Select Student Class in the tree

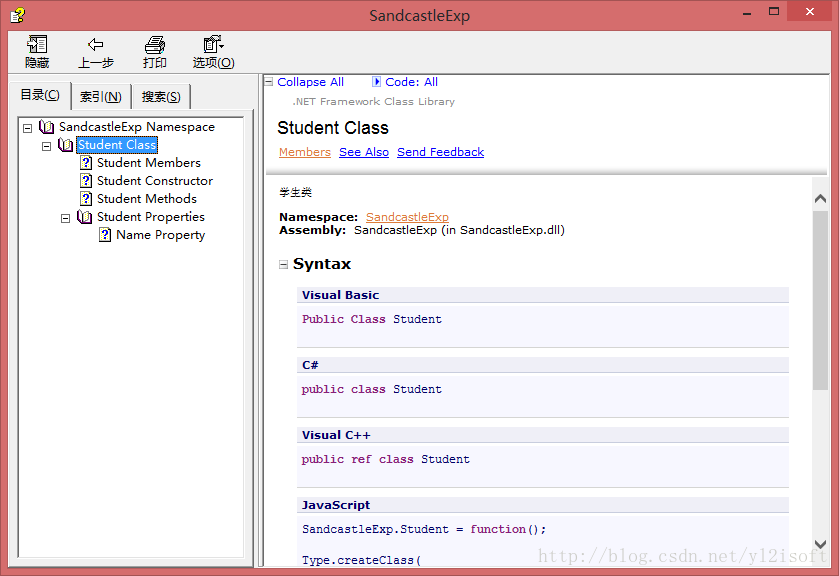117,145
